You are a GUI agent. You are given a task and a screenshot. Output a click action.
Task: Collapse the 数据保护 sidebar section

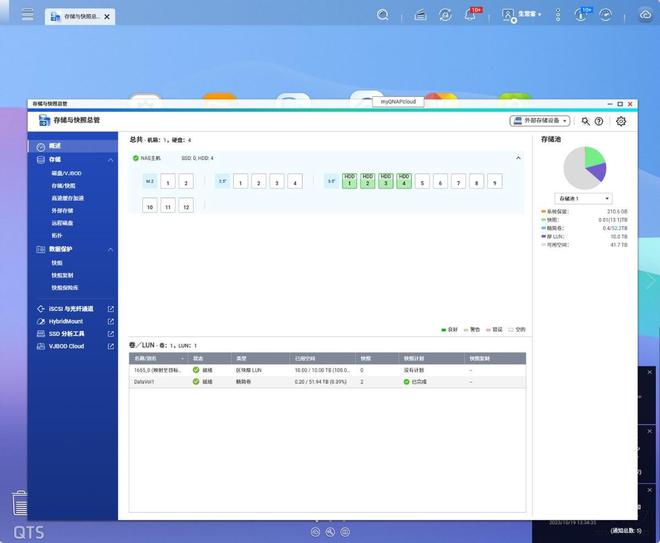pos(109,249)
